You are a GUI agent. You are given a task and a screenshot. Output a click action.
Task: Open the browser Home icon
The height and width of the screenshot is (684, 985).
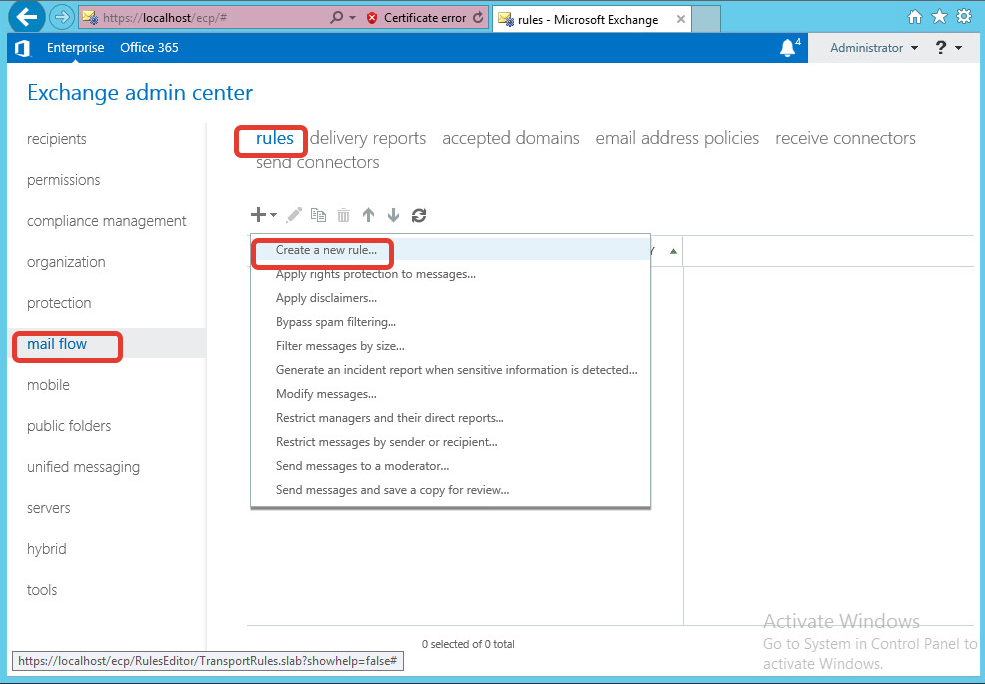915,17
